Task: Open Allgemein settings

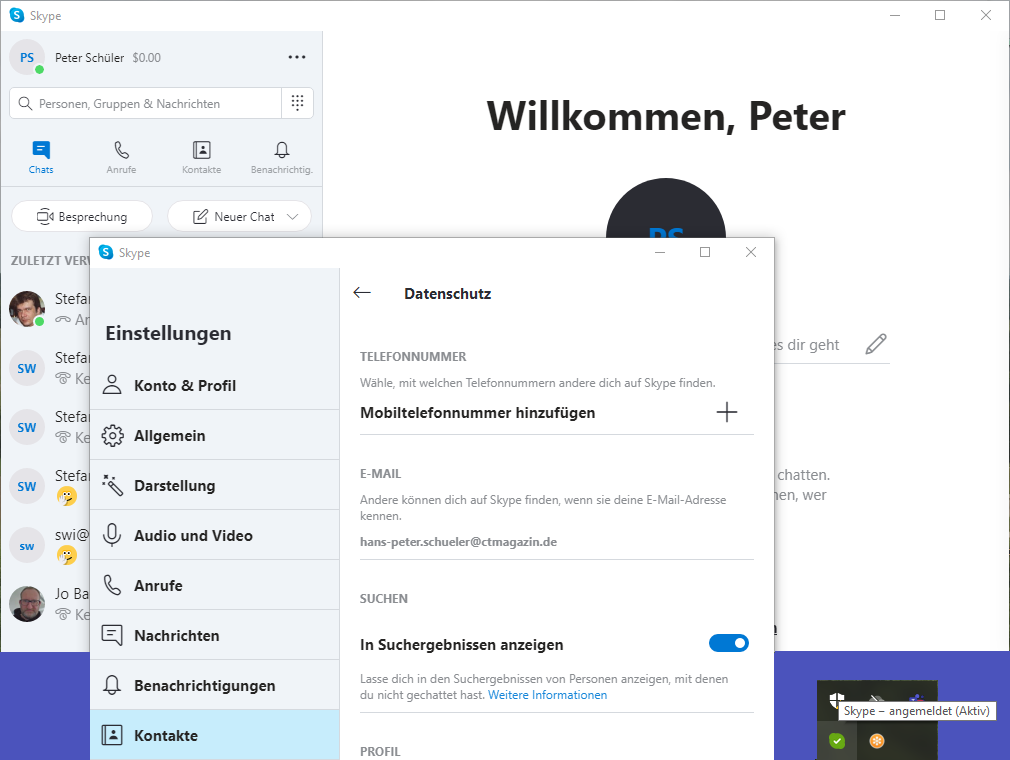Action: point(214,435)
